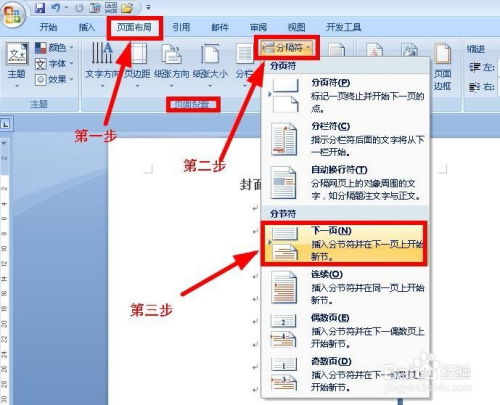
Task: Undo the last action in Quick Access toolbar
Action: coord(56,7)
